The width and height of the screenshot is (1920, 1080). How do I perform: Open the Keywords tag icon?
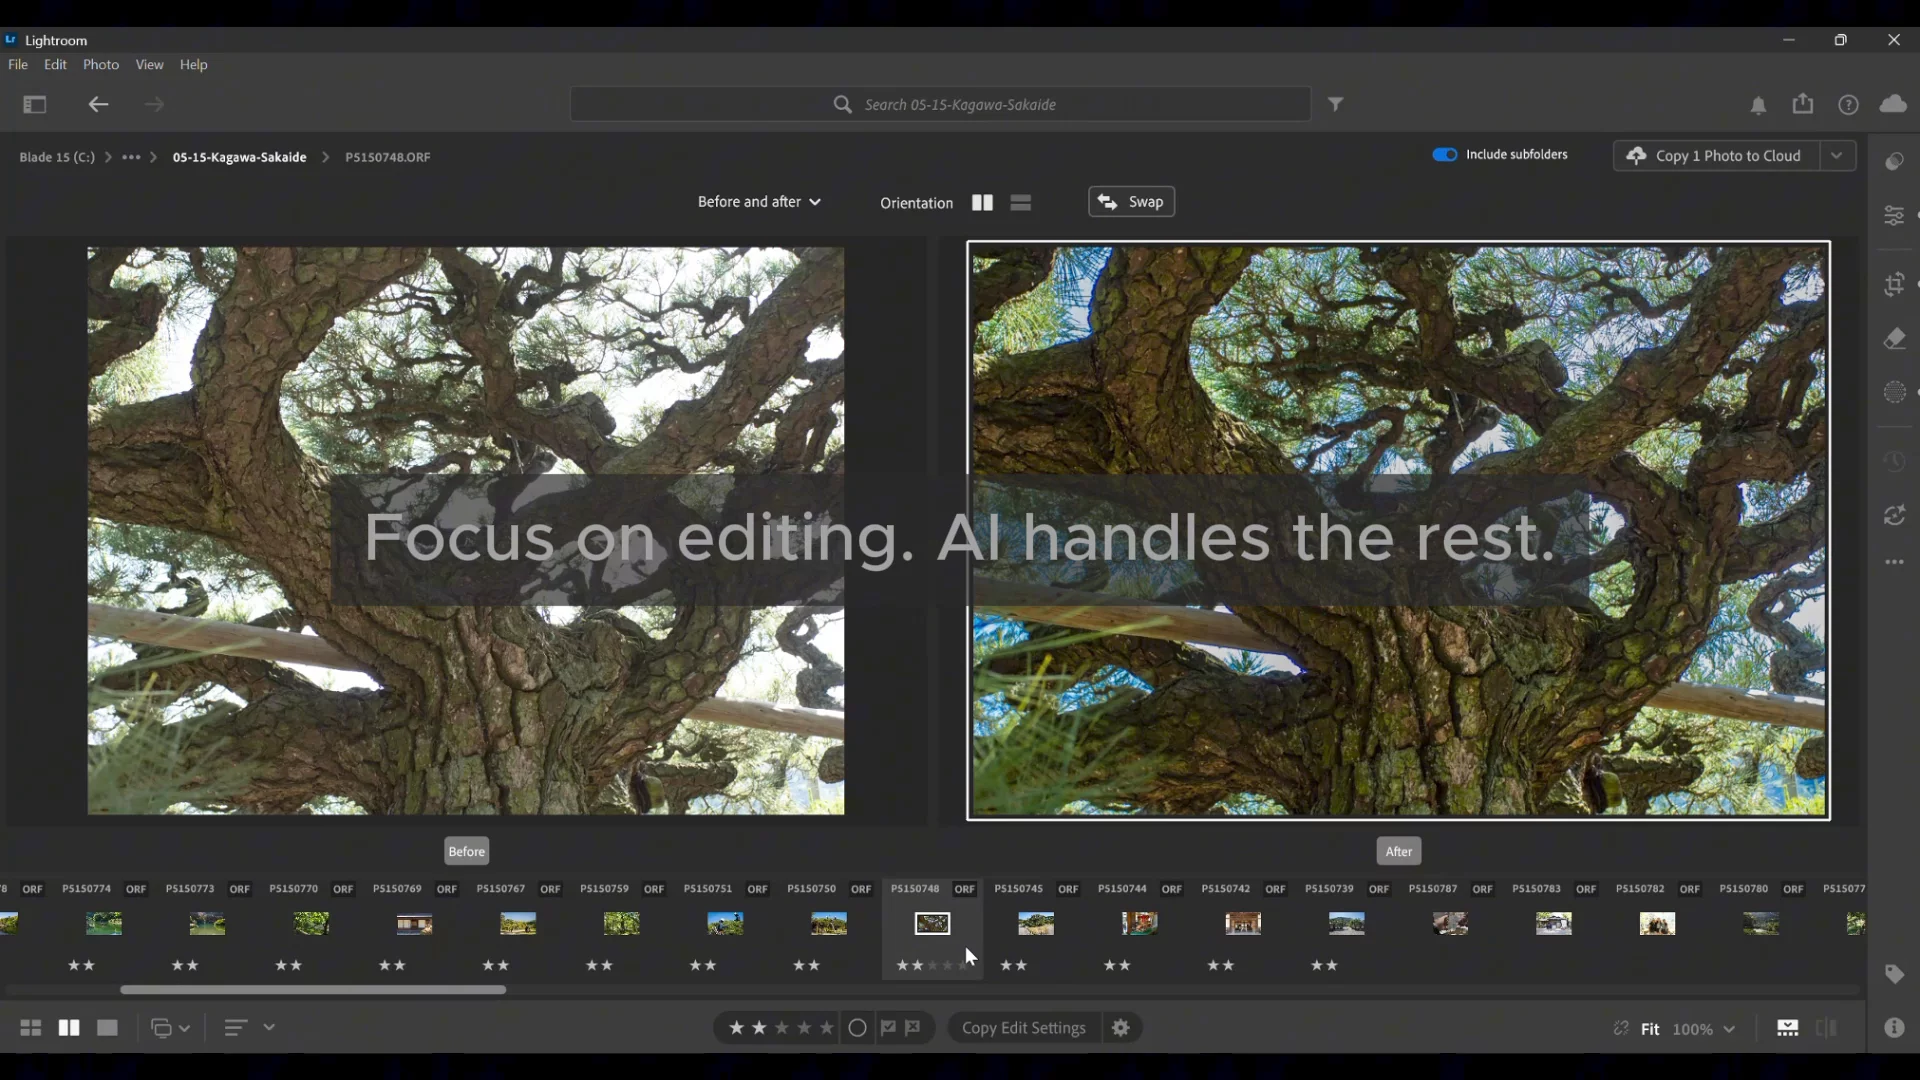[1894, 974]
